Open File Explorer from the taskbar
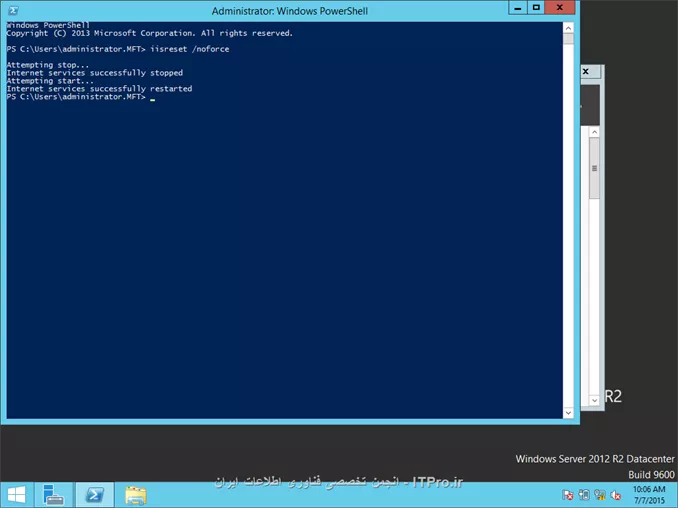This screenshot has height=508, width=678. pos(136,495)
